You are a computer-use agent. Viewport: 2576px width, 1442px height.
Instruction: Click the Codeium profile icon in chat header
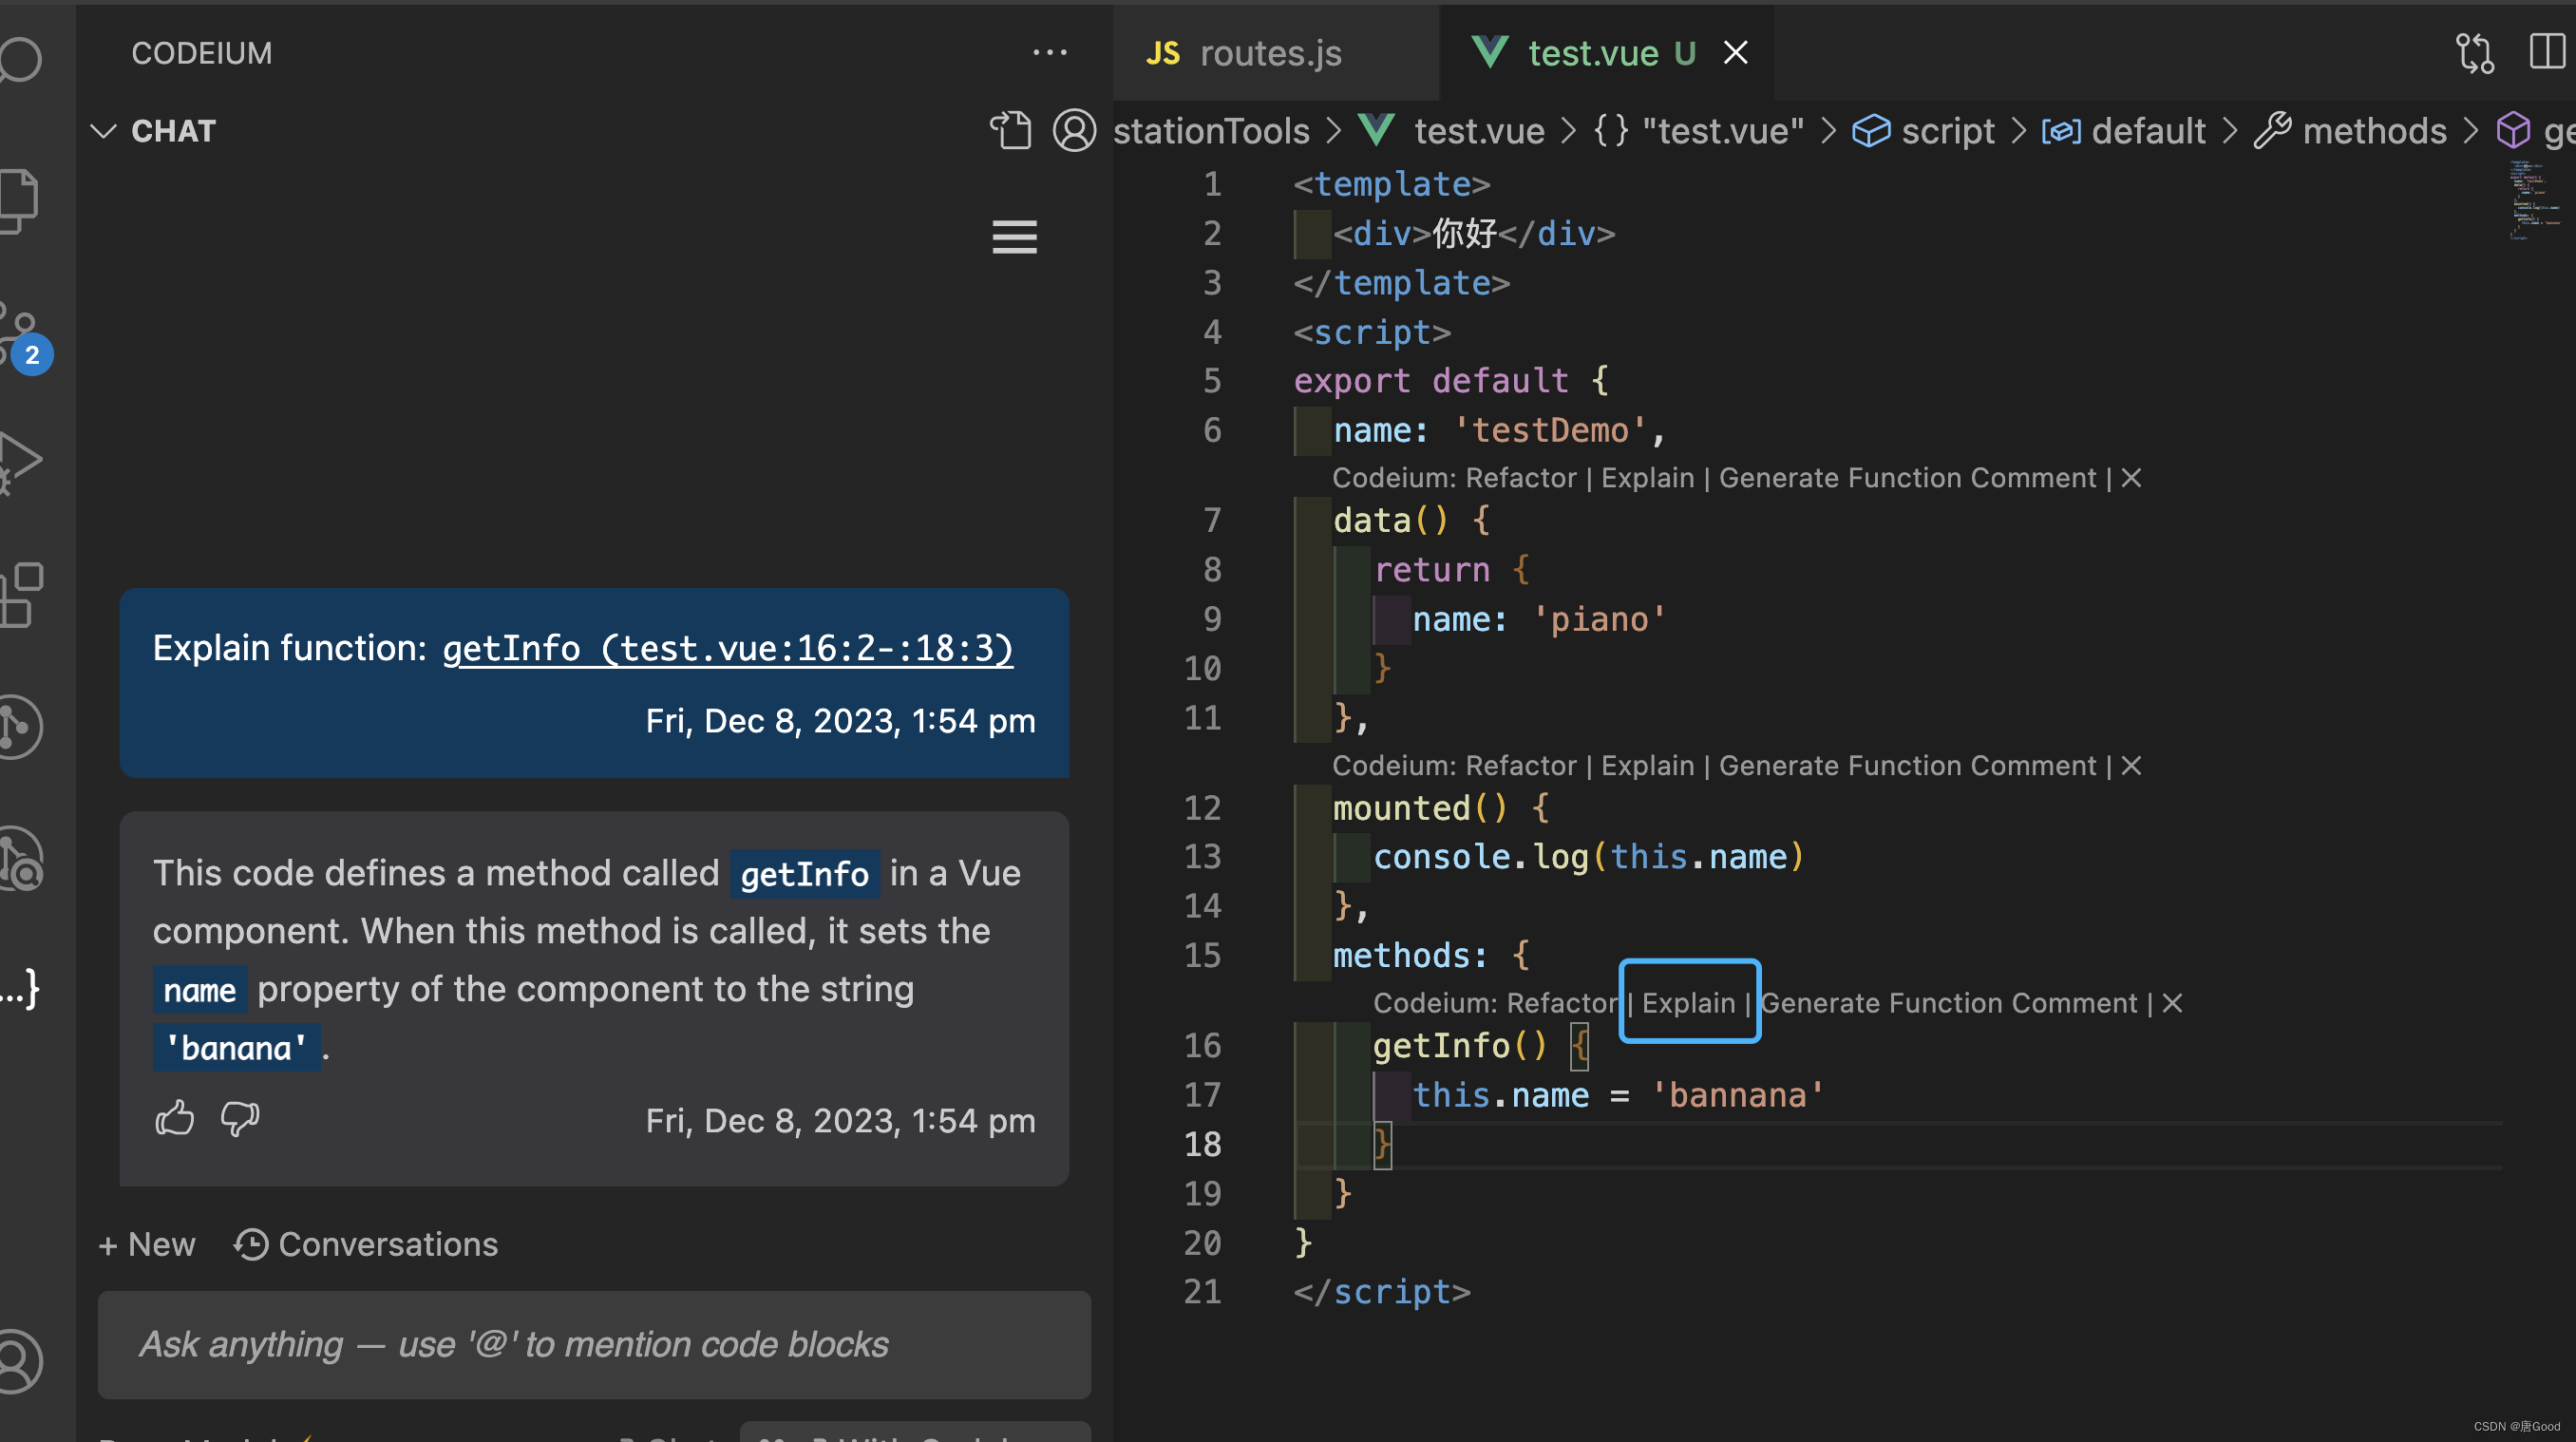click(1074, 130)
